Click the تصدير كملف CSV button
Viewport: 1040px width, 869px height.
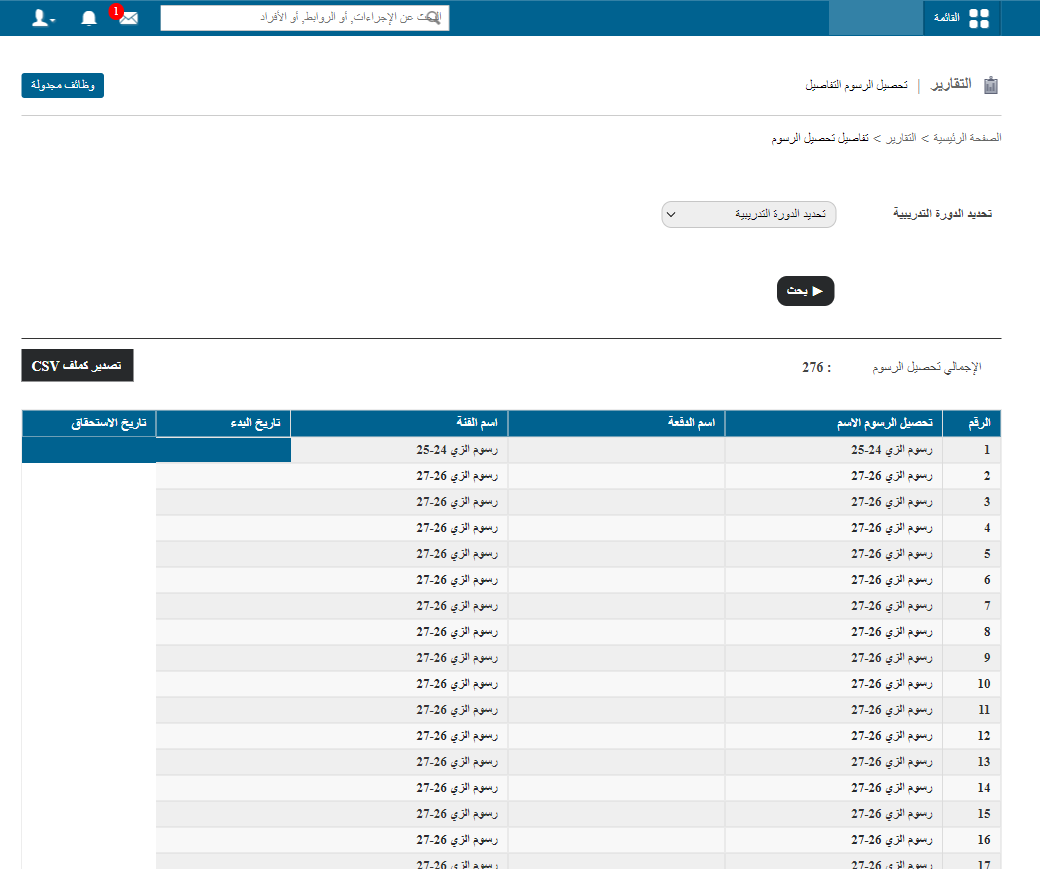(x=77, y=366)
